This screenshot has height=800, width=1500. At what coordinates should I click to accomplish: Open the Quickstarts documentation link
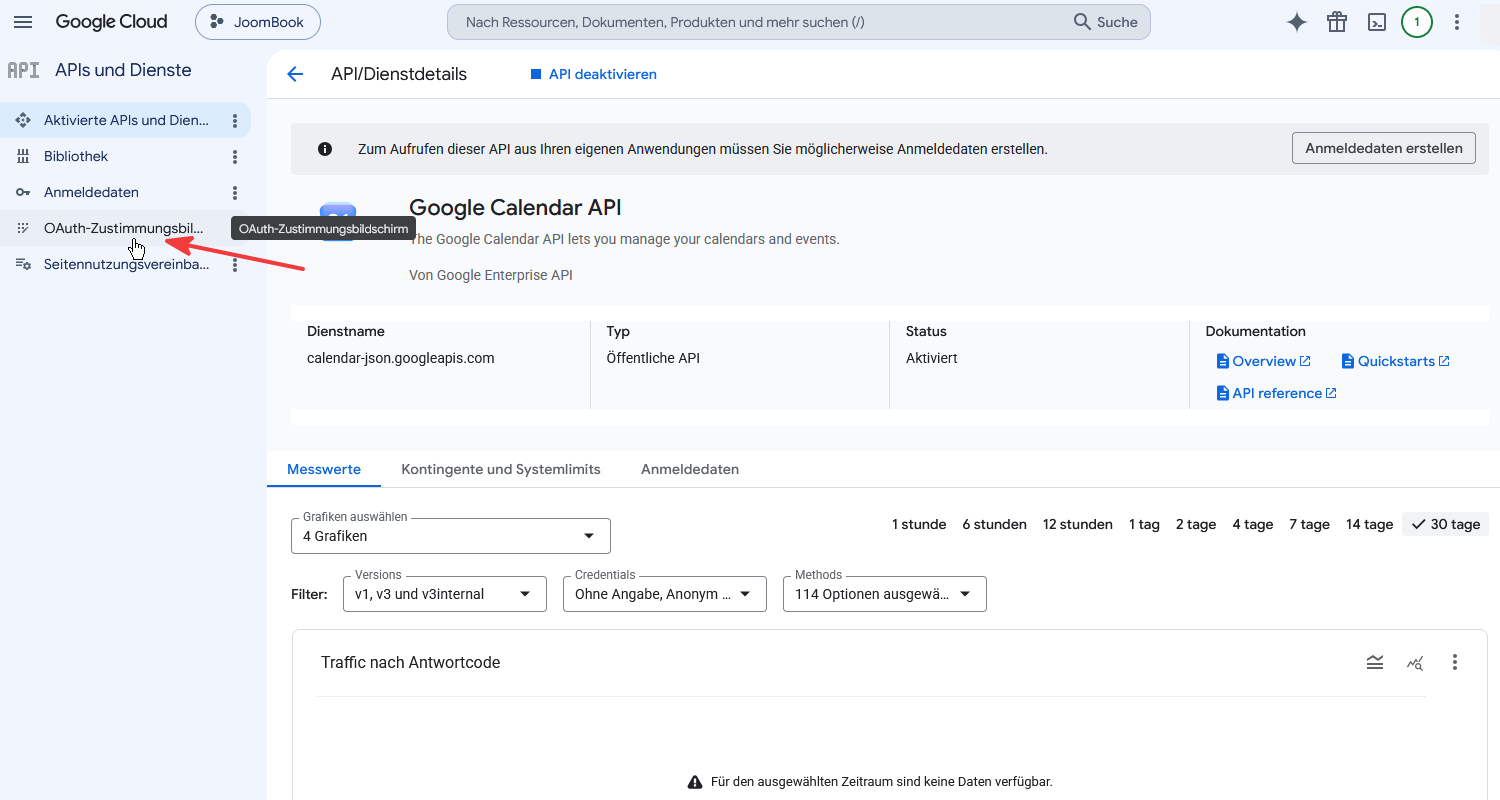point(1395,361)
